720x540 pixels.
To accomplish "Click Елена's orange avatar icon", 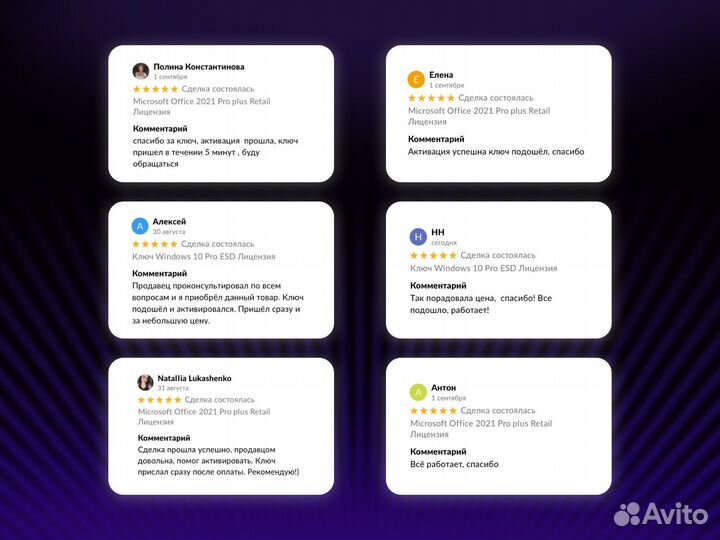I will pos(416,80).
